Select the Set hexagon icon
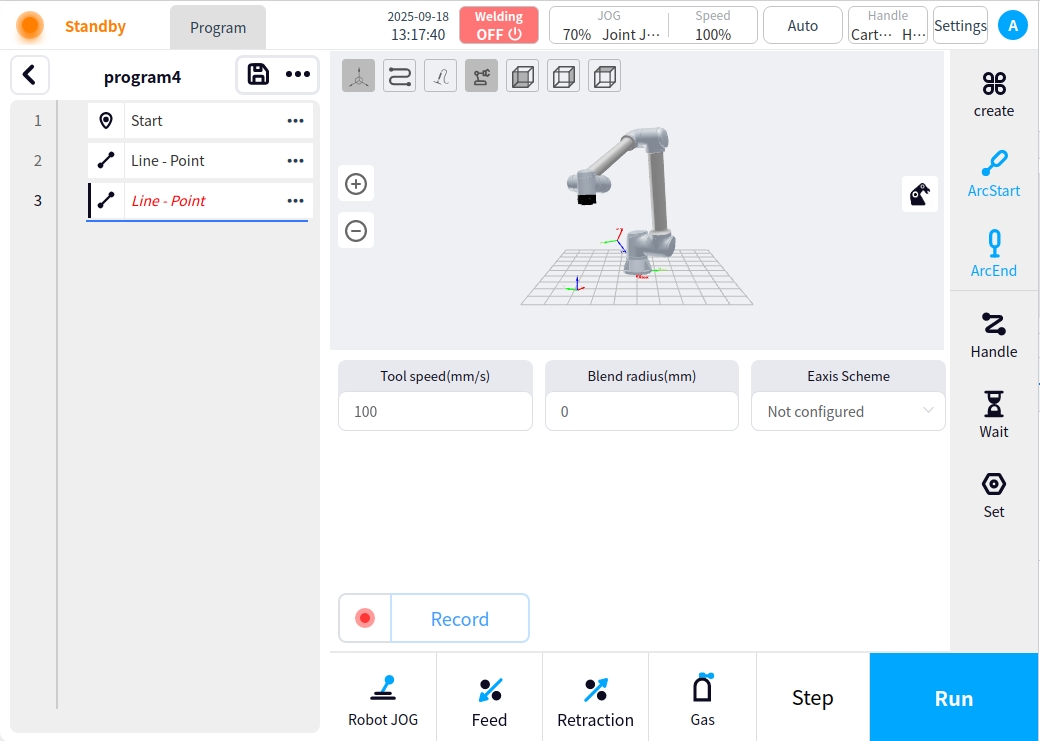The height and width of the screenshot is (741, 1040). (993, 494)
